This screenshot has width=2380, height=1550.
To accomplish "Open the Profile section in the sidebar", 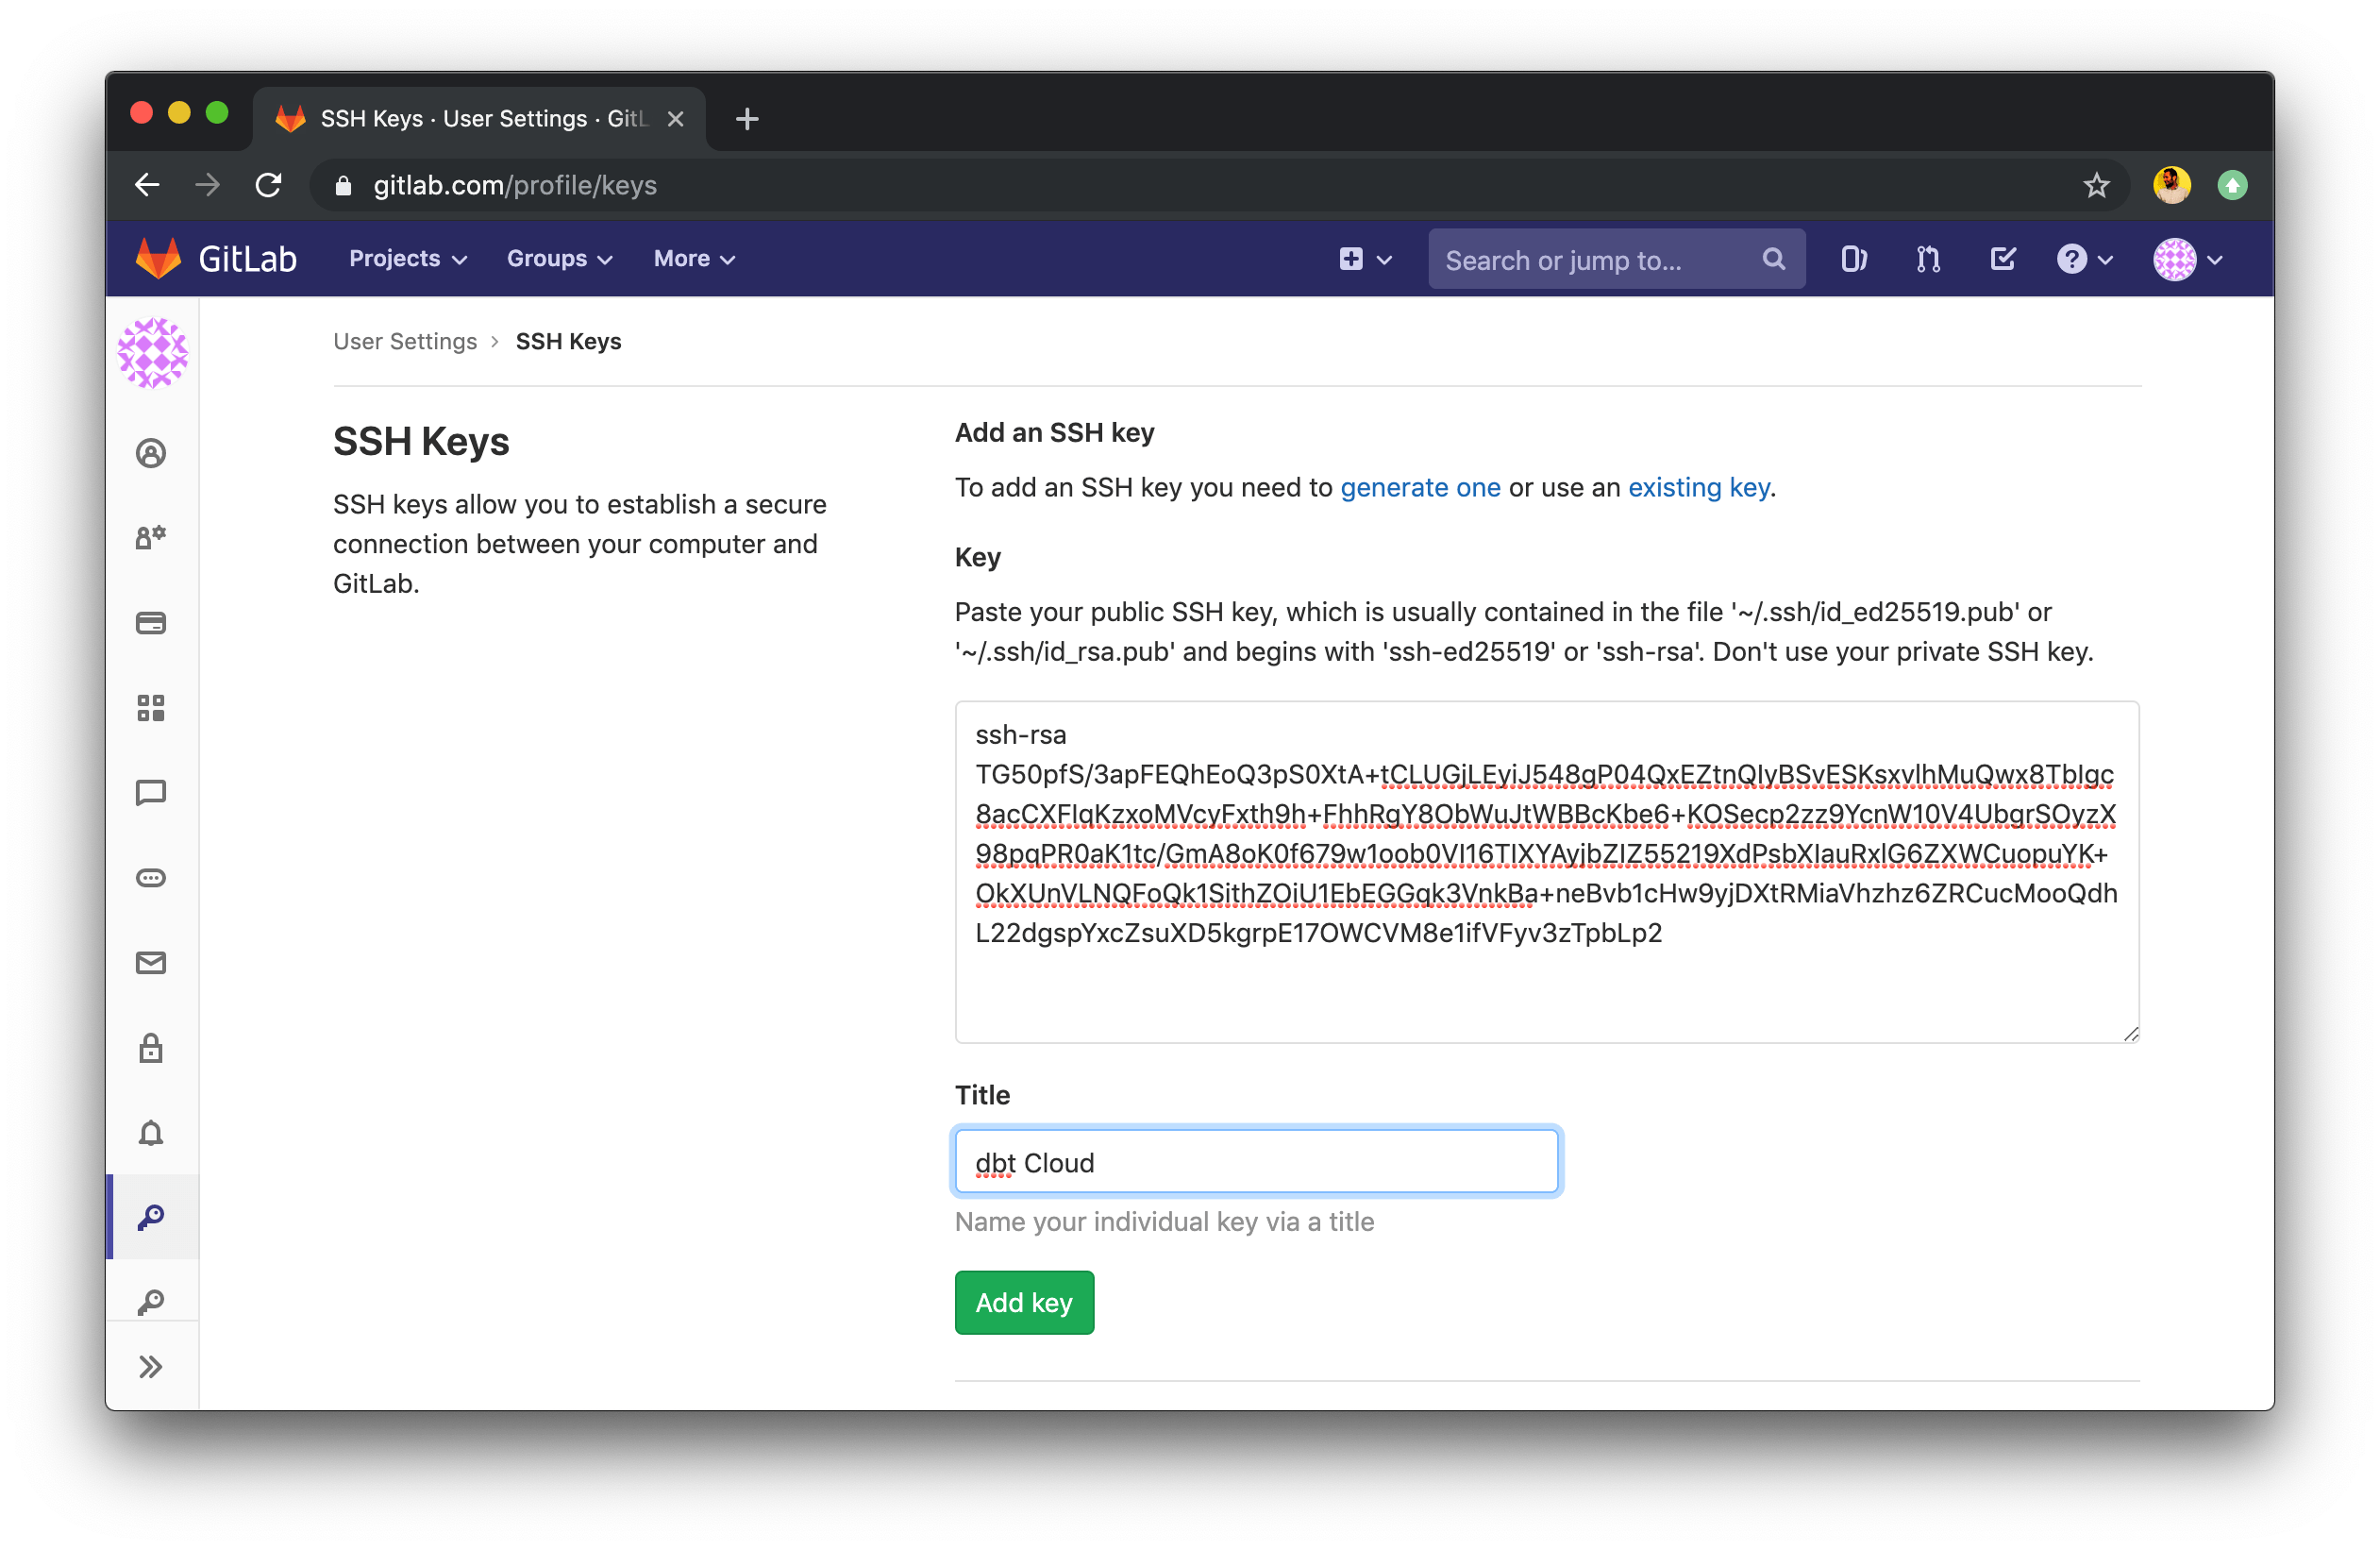I will point(152,453).
